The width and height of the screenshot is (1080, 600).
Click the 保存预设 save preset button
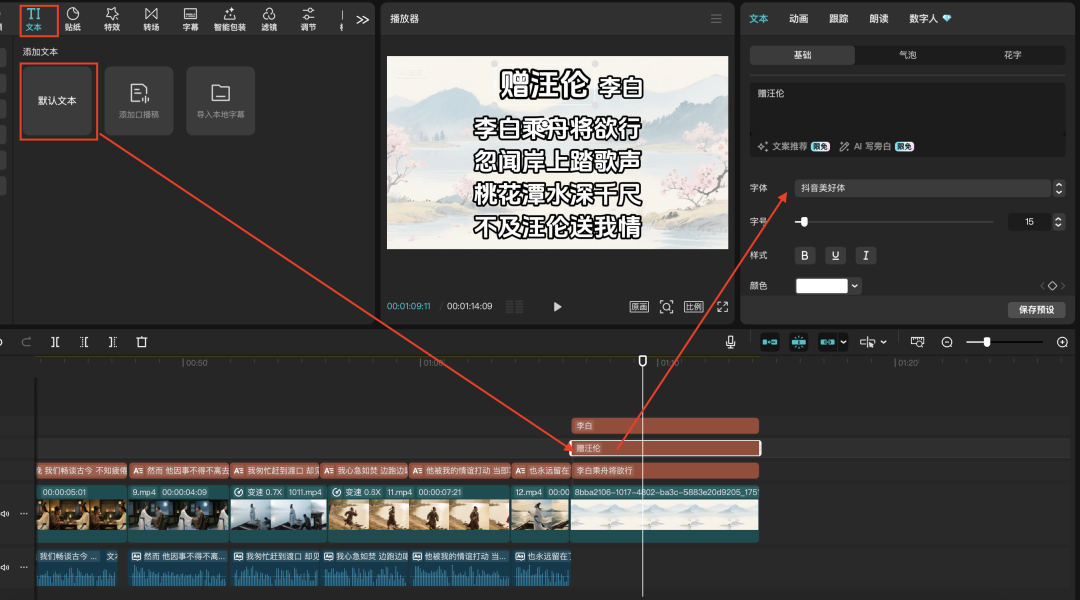(x=1036, y=310)
